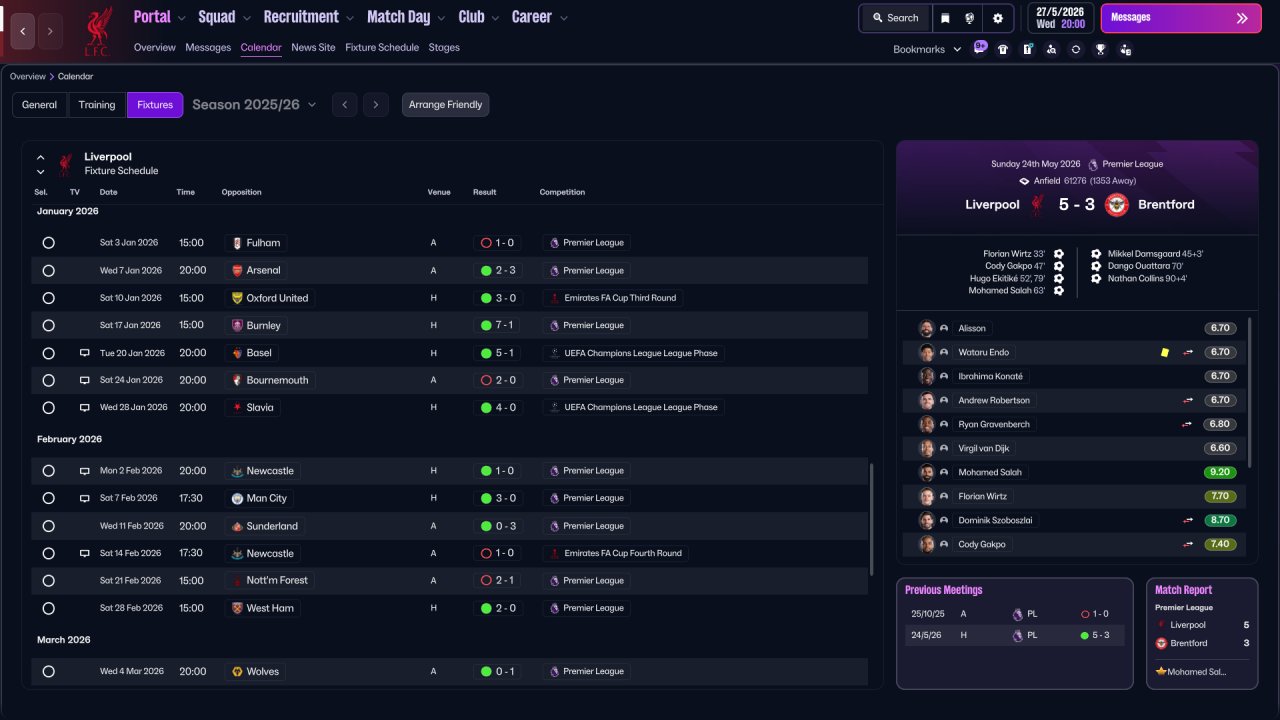
Task: Expand the Match Day menu dropdown
Action: 441,18
